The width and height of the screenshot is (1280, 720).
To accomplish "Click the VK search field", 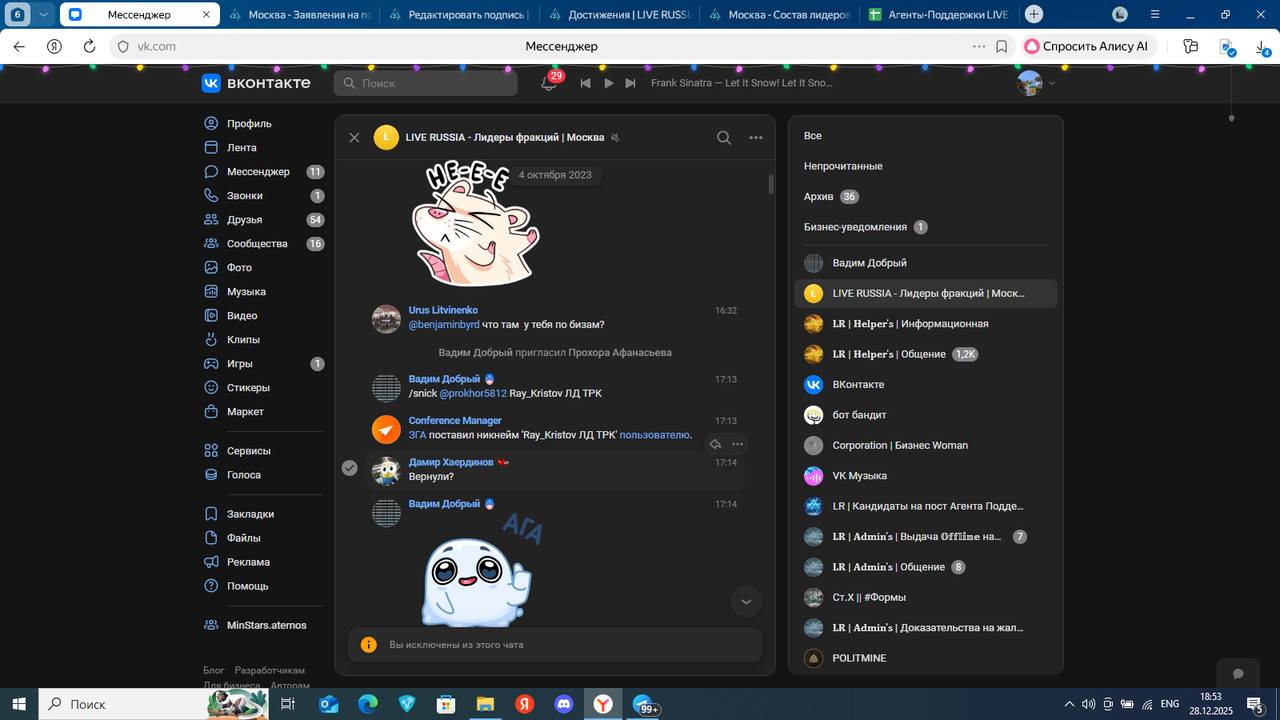I will 425,83.
